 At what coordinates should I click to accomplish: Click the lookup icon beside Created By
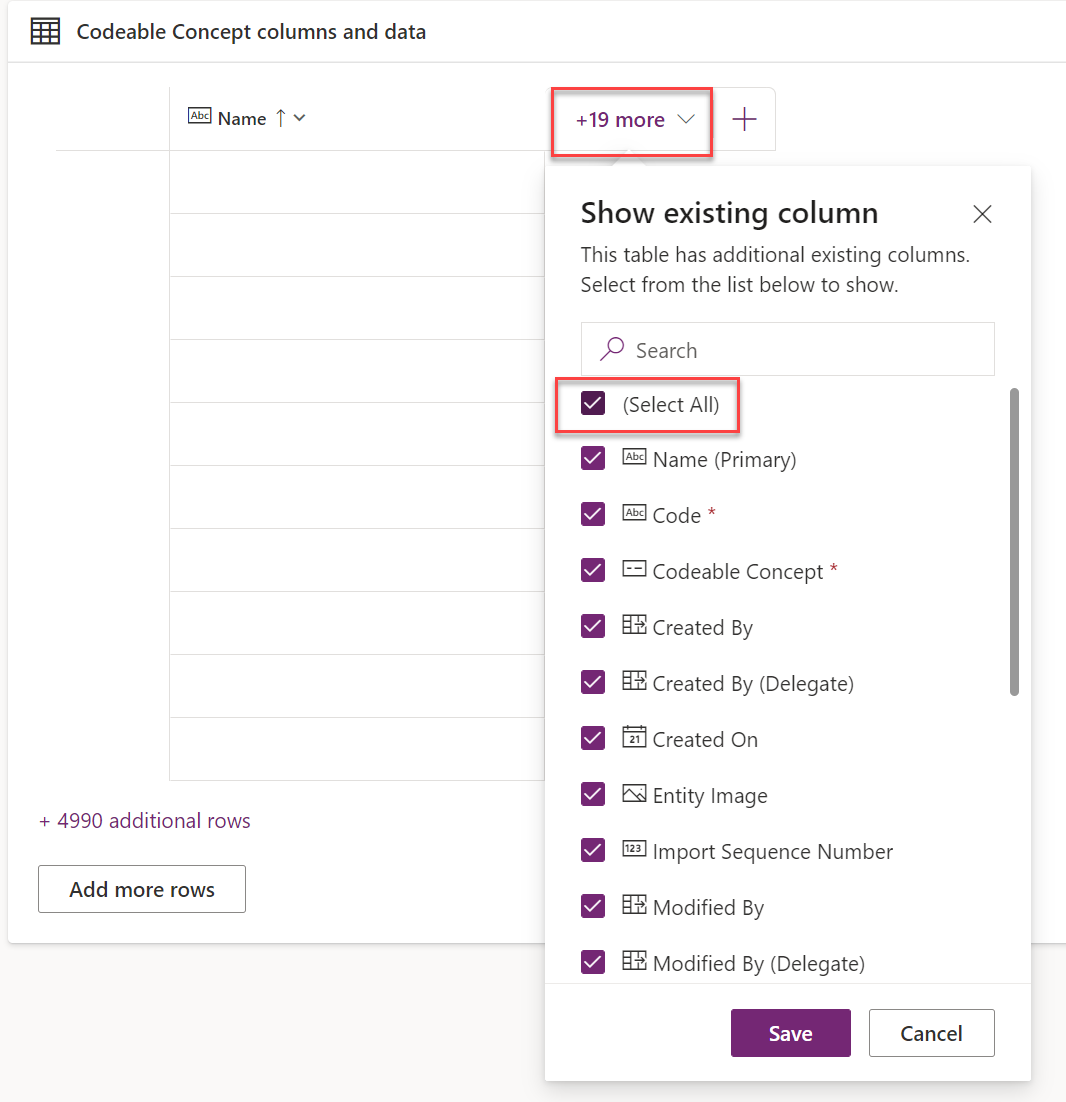click(x=633, y=626)
